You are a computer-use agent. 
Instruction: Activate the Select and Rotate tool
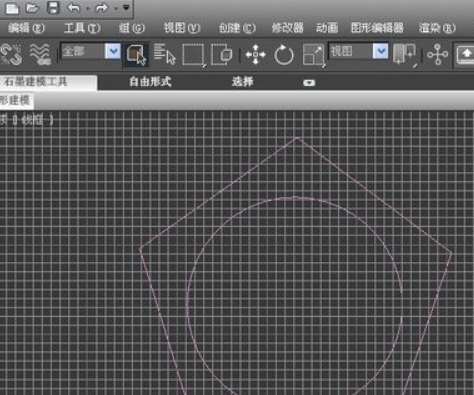pyautogui.click(x=284, y=55)
